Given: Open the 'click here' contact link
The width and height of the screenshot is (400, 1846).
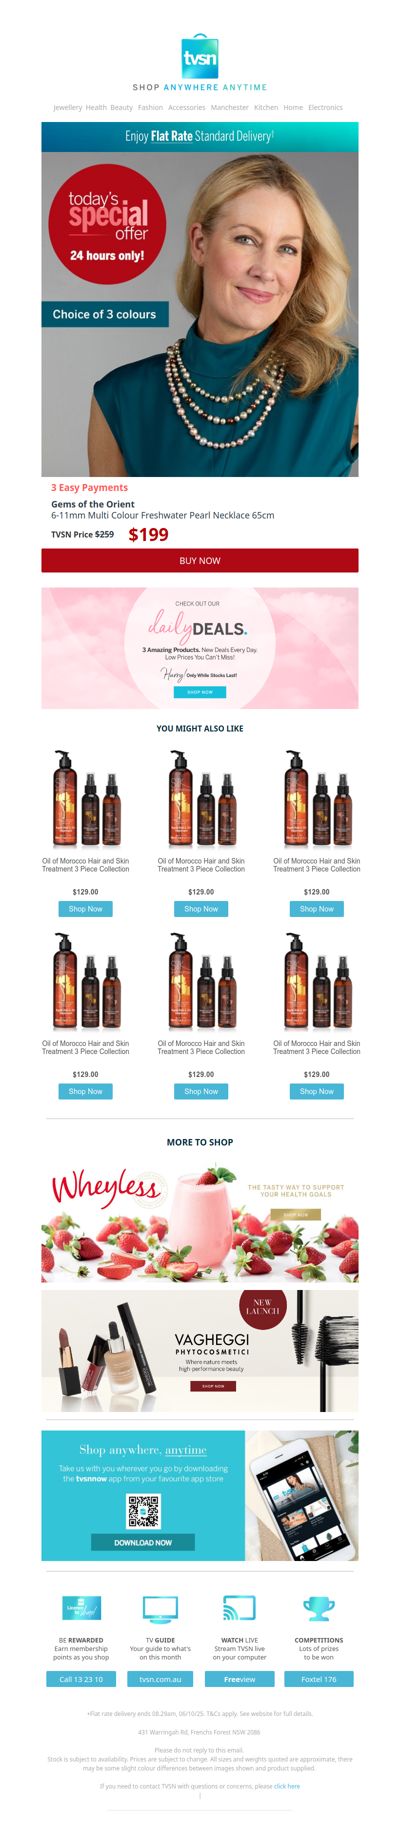Looking at the screenshot, I should point(287,1785).
